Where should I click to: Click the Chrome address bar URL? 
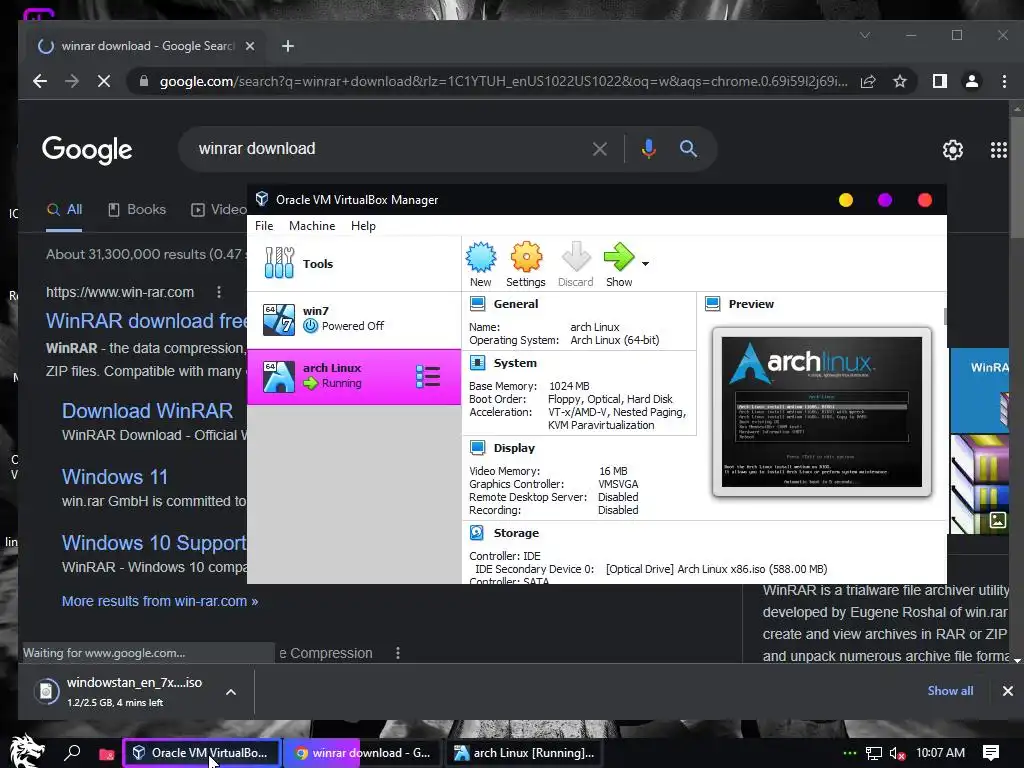[504, 82]
